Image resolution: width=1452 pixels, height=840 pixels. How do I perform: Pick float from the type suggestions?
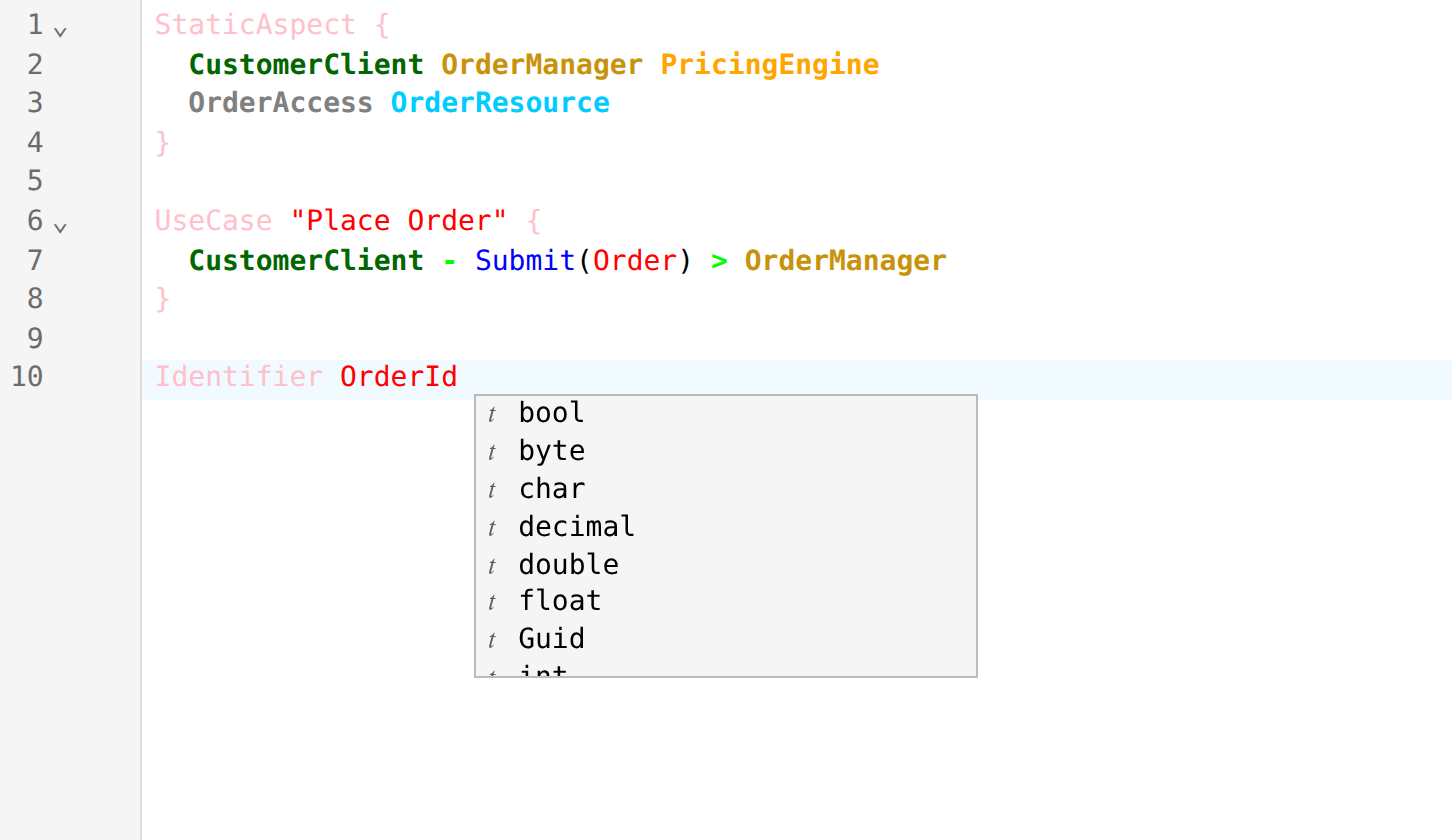coord(726,601)
